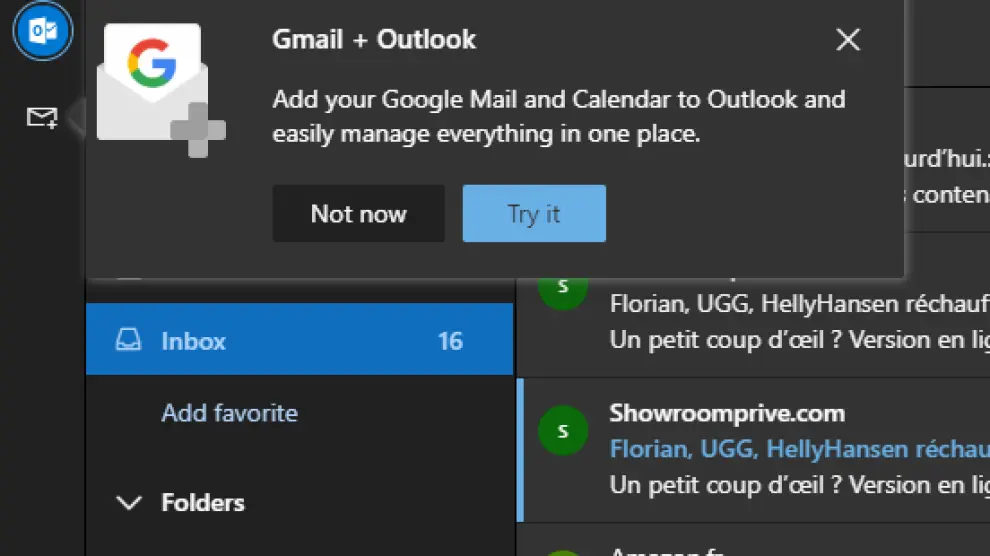The image size is (990, 556).
Task: Click the Folders heading label
Action: (203, 503)
